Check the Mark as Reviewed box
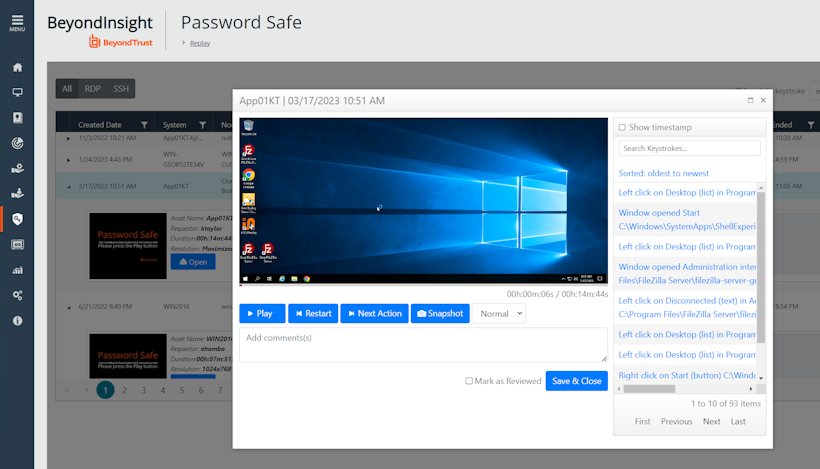 (x=469, y=381)
